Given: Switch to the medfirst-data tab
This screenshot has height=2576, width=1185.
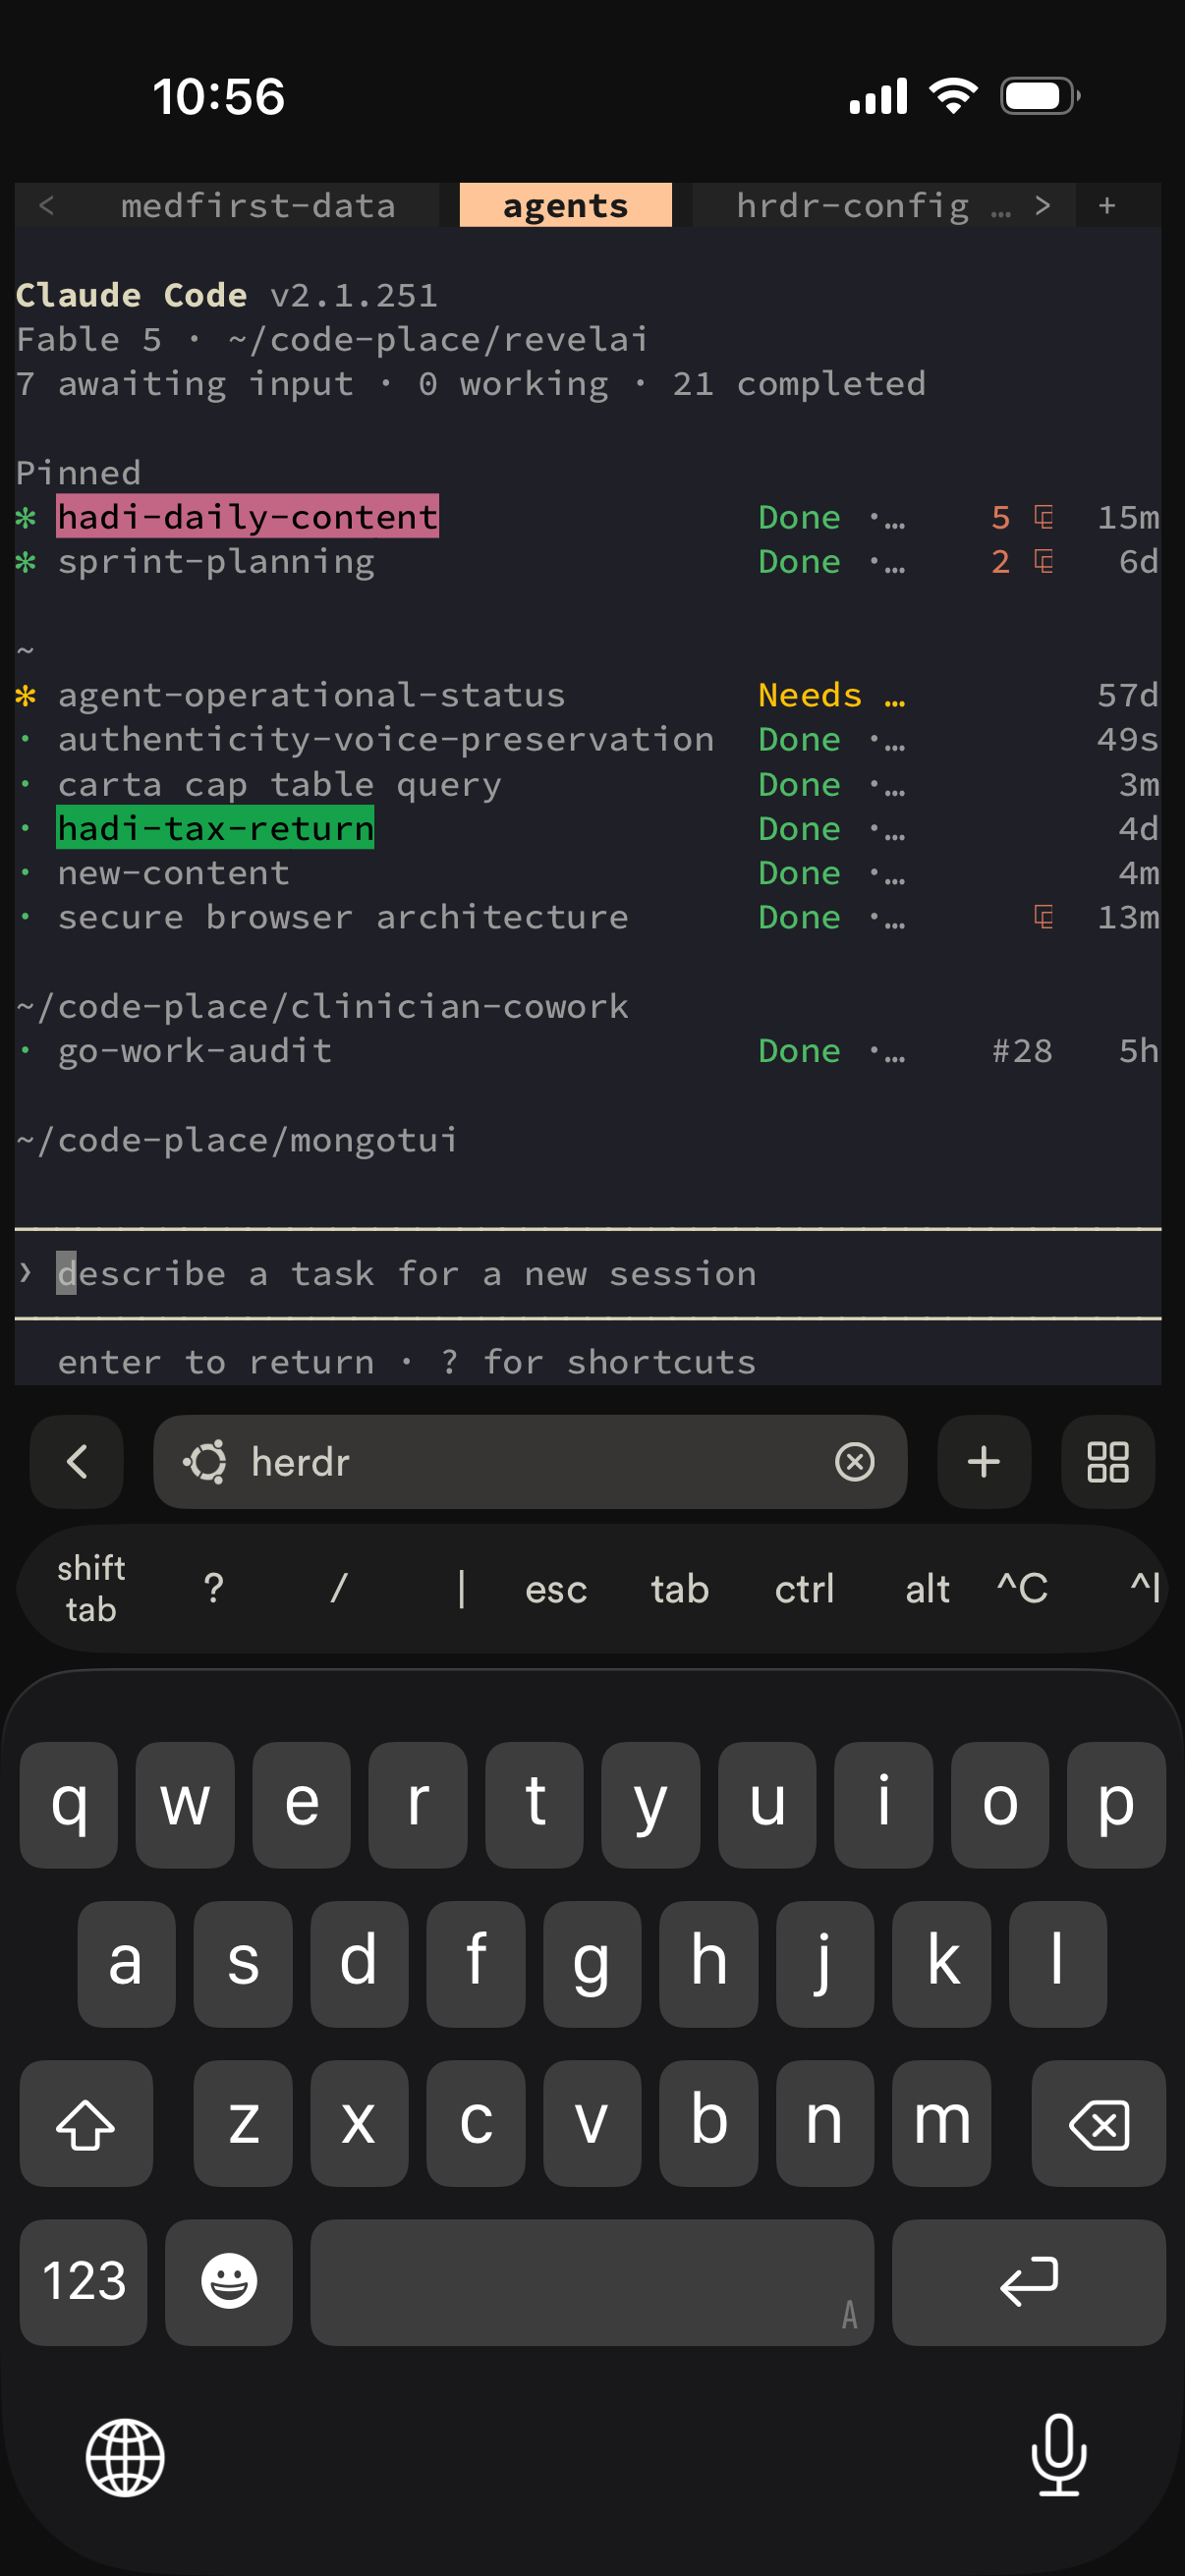Looking at the screenshot, I should [258, 205].
